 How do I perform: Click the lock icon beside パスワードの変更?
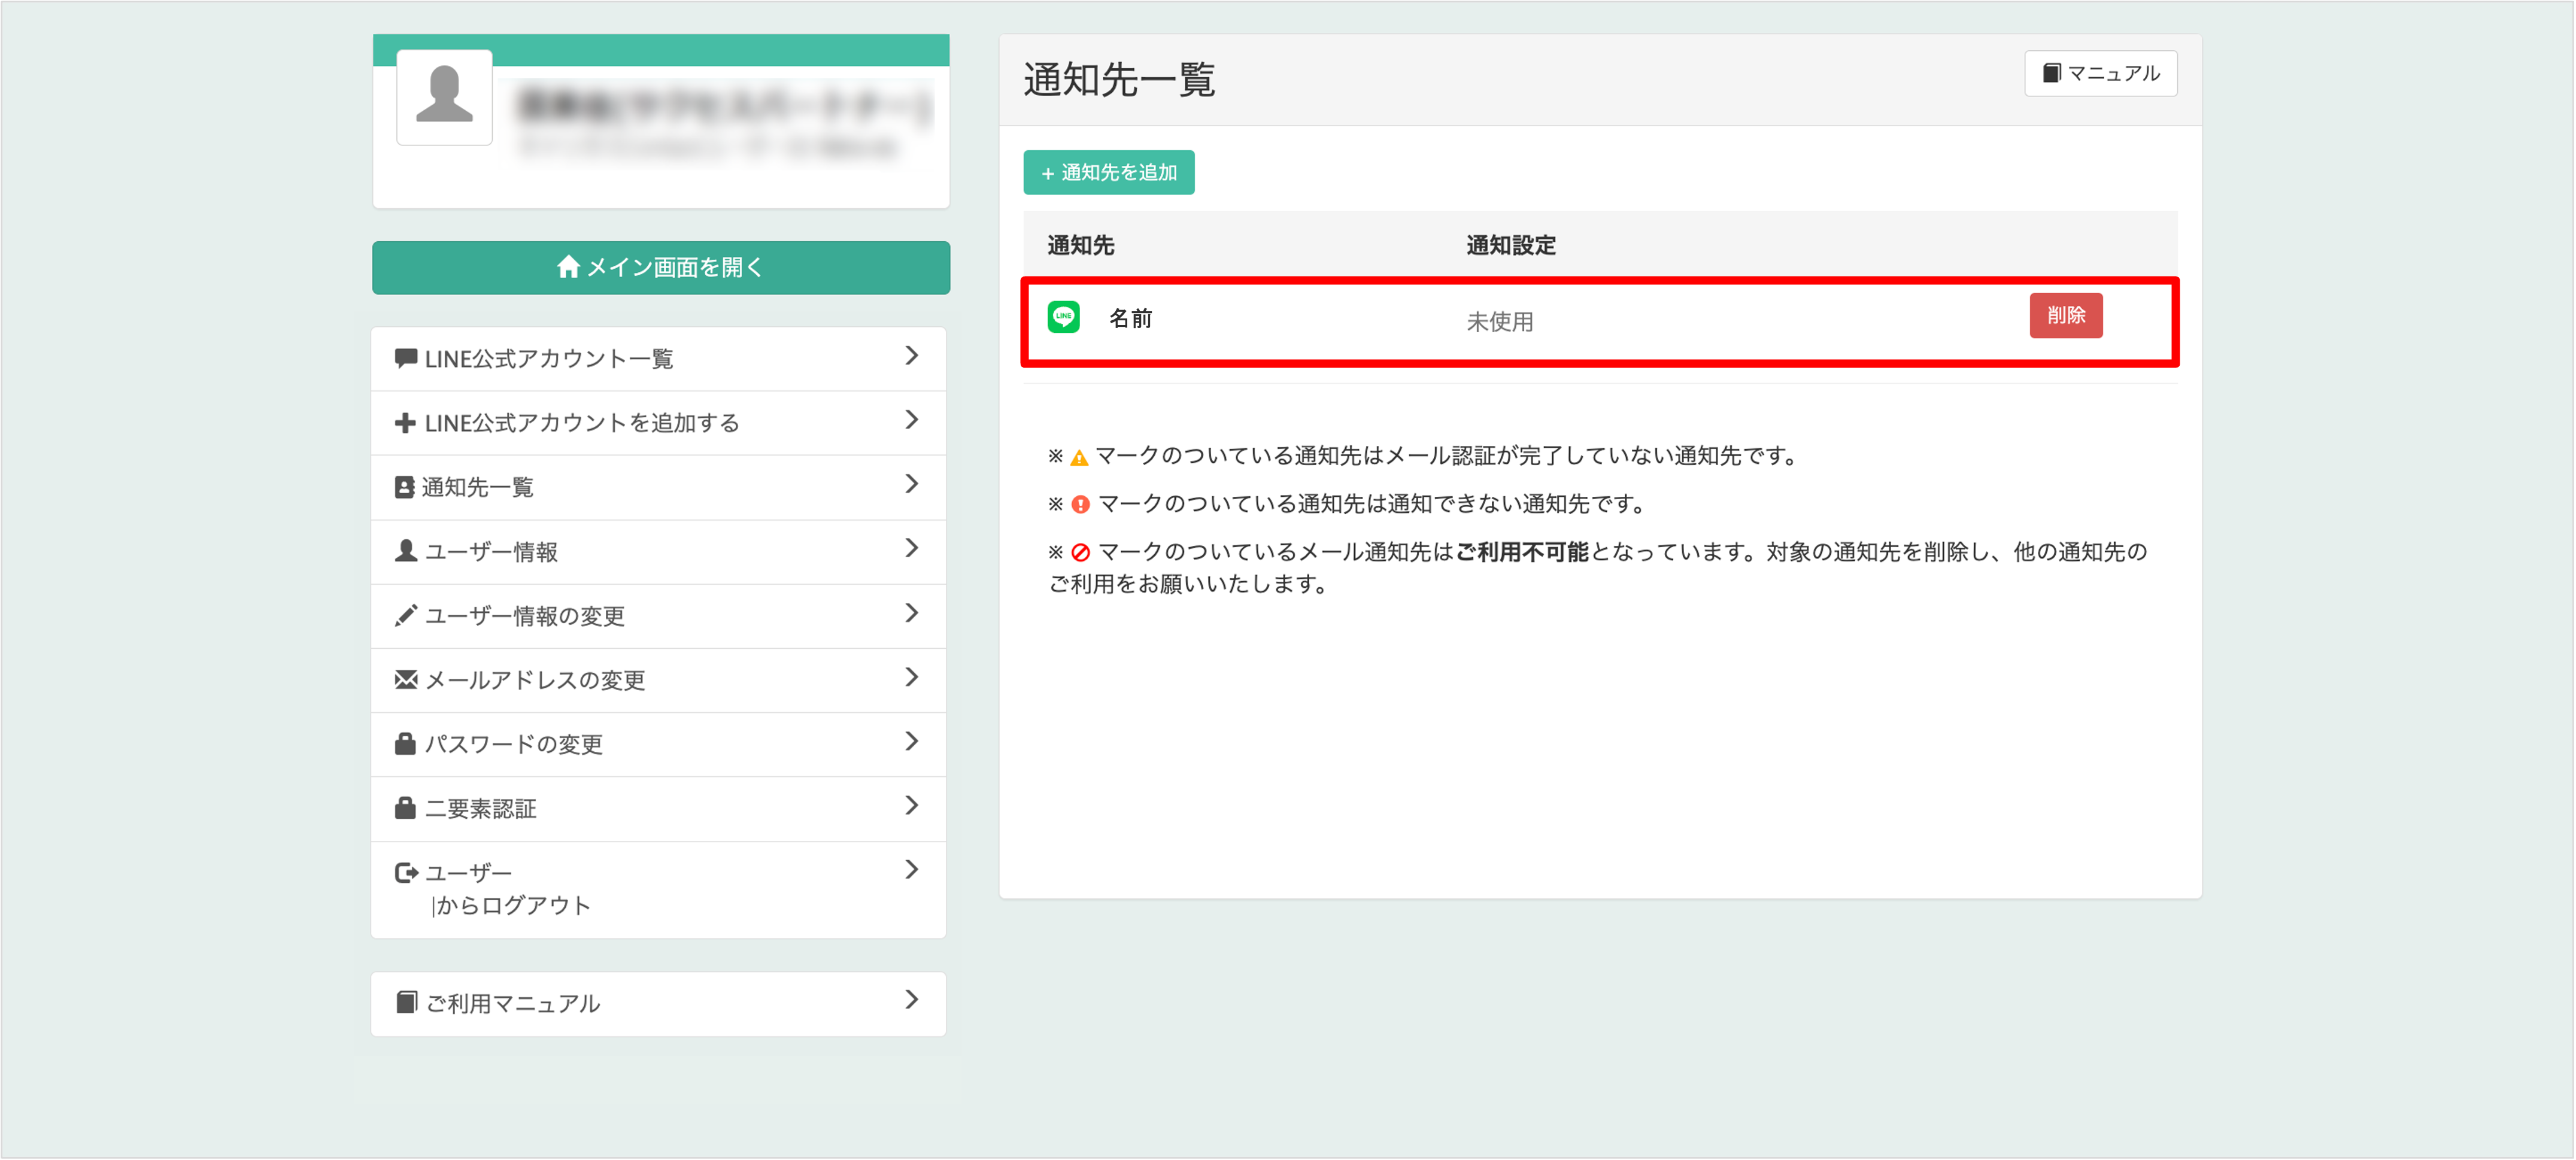click(405, 744)
